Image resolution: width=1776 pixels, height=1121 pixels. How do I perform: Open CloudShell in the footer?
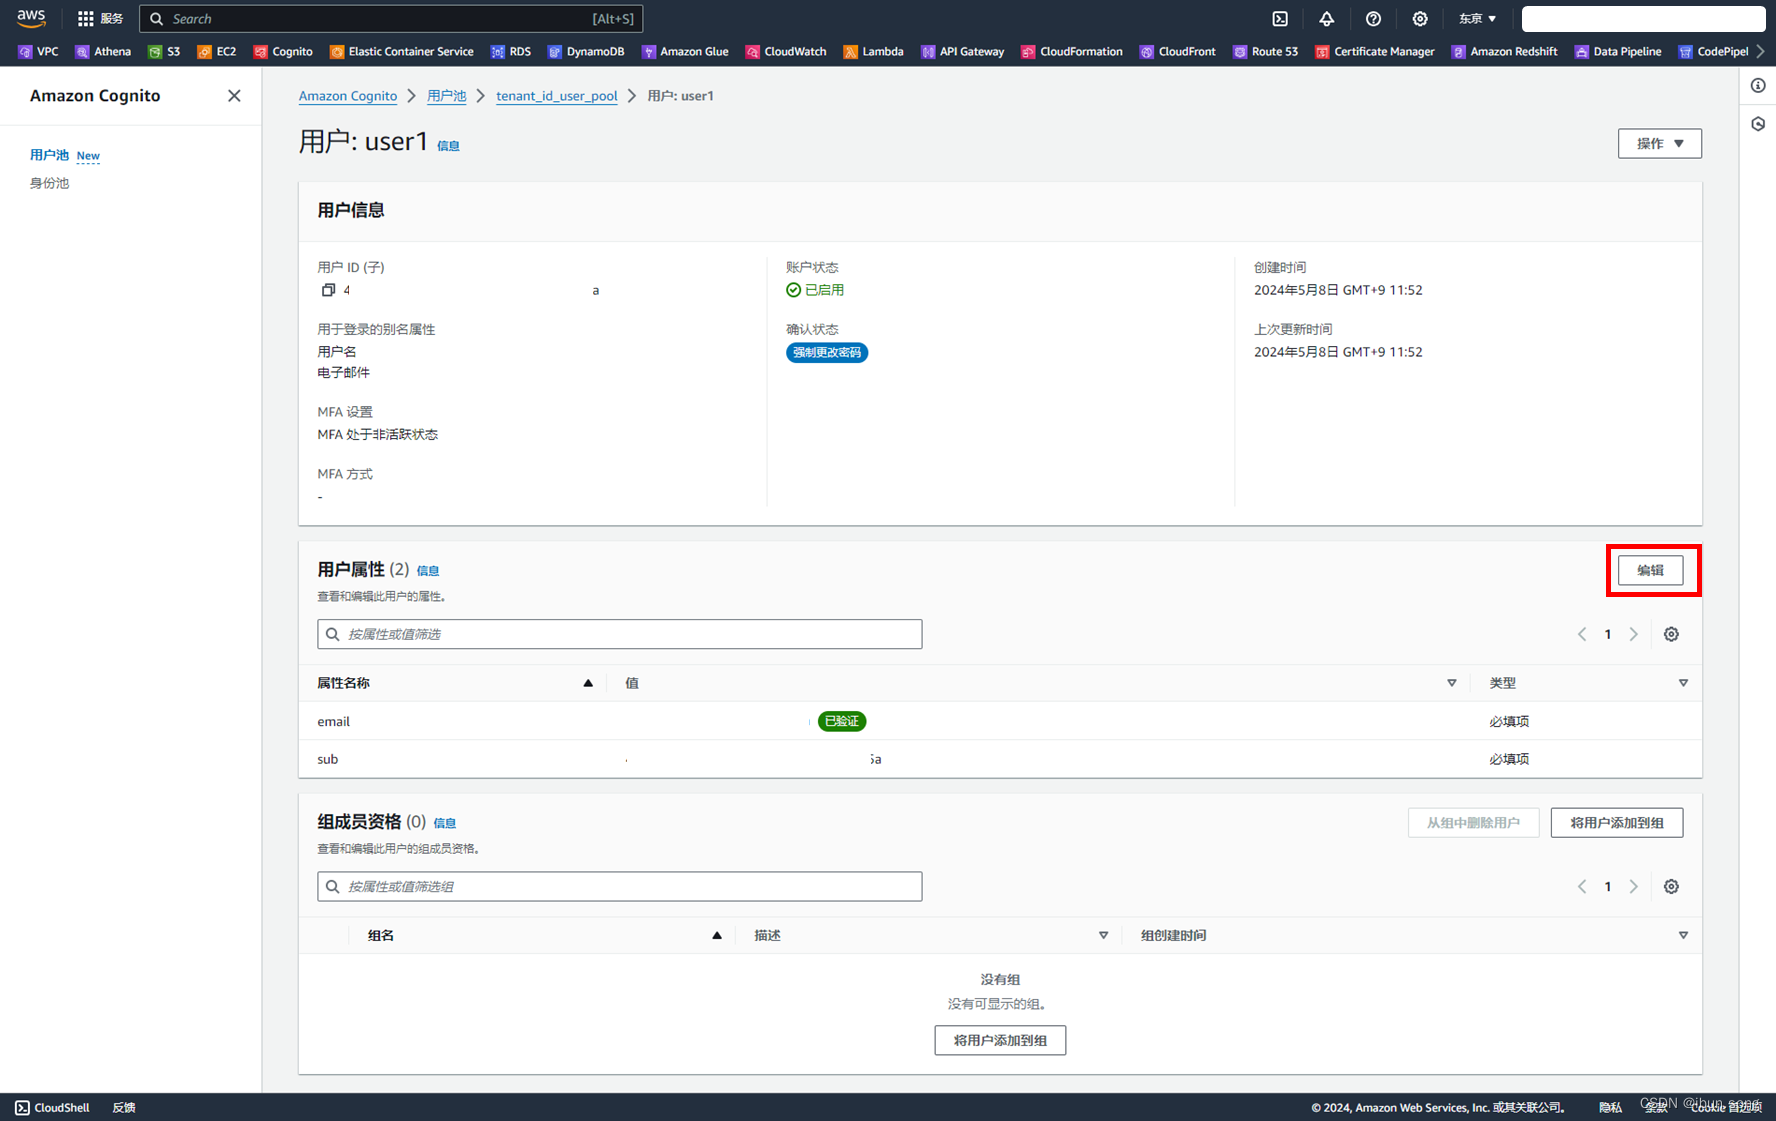click(52, 1107)
